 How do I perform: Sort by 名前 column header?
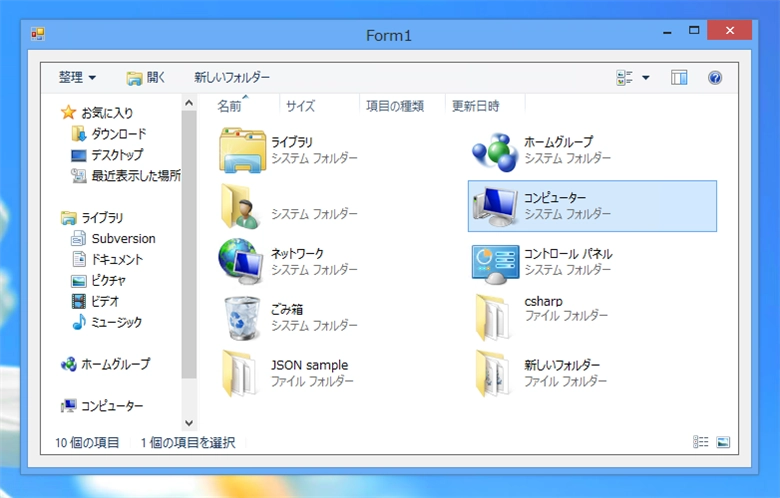[x=229, y=106]
